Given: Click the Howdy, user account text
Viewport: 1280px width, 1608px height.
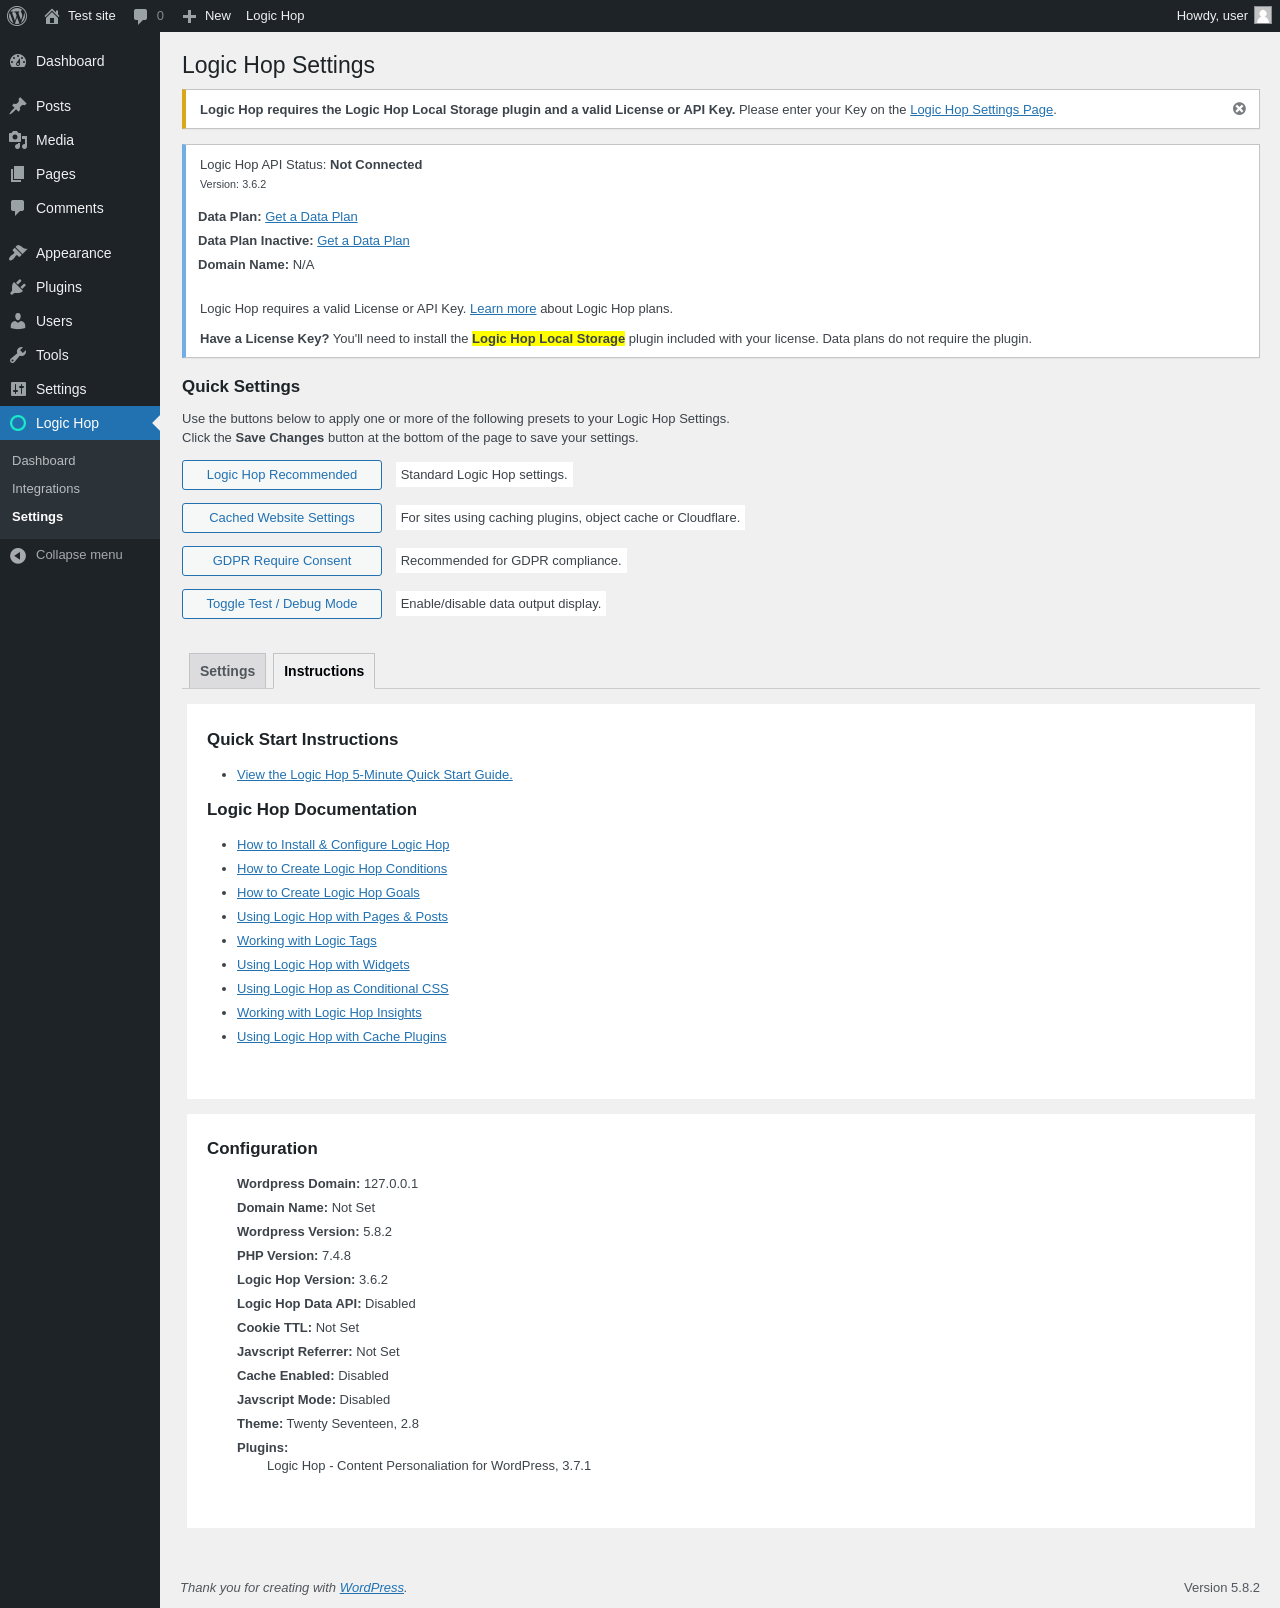Looking at the screenshot, I should pyautogui.click(x=1212, y=16).
